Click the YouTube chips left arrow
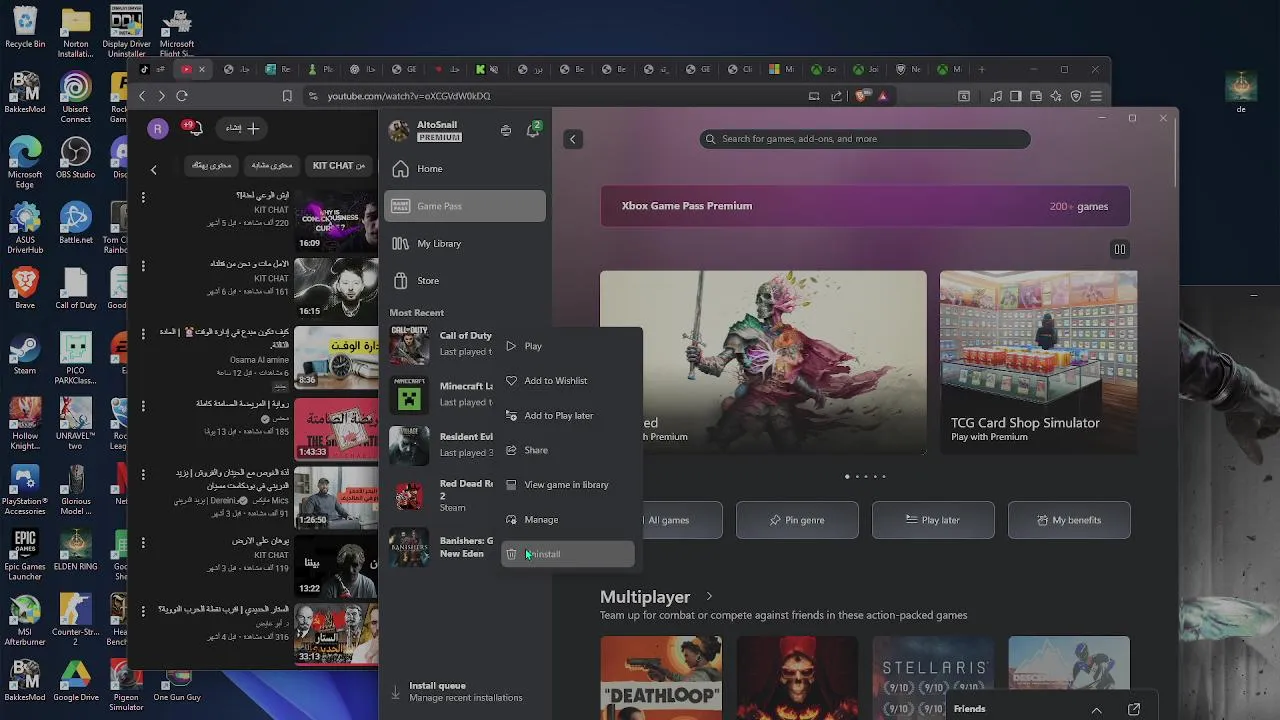1280x720 pixels. pos(153,170)
